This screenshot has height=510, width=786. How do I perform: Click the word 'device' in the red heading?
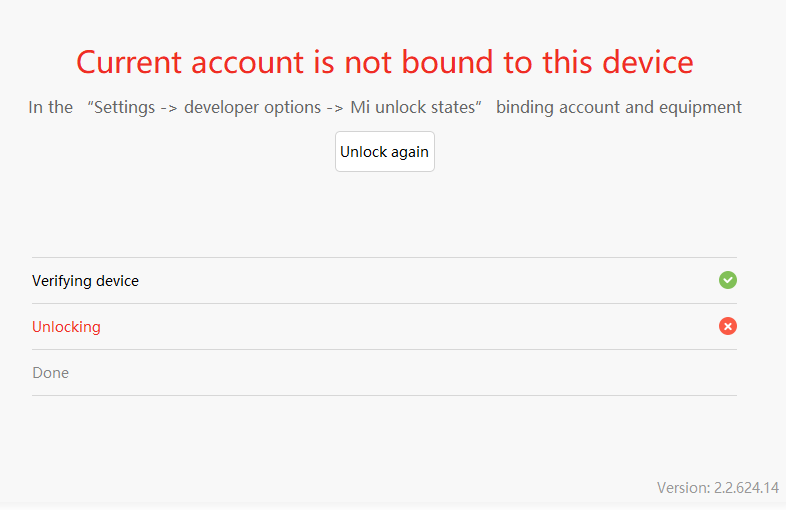click(648, 62)
